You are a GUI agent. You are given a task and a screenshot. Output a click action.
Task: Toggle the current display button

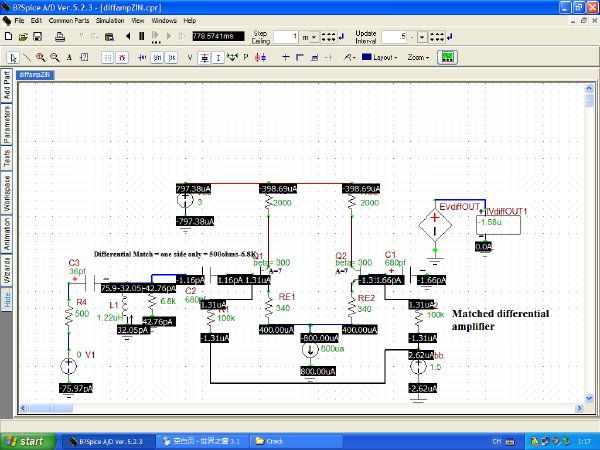(x=204, y=58)
